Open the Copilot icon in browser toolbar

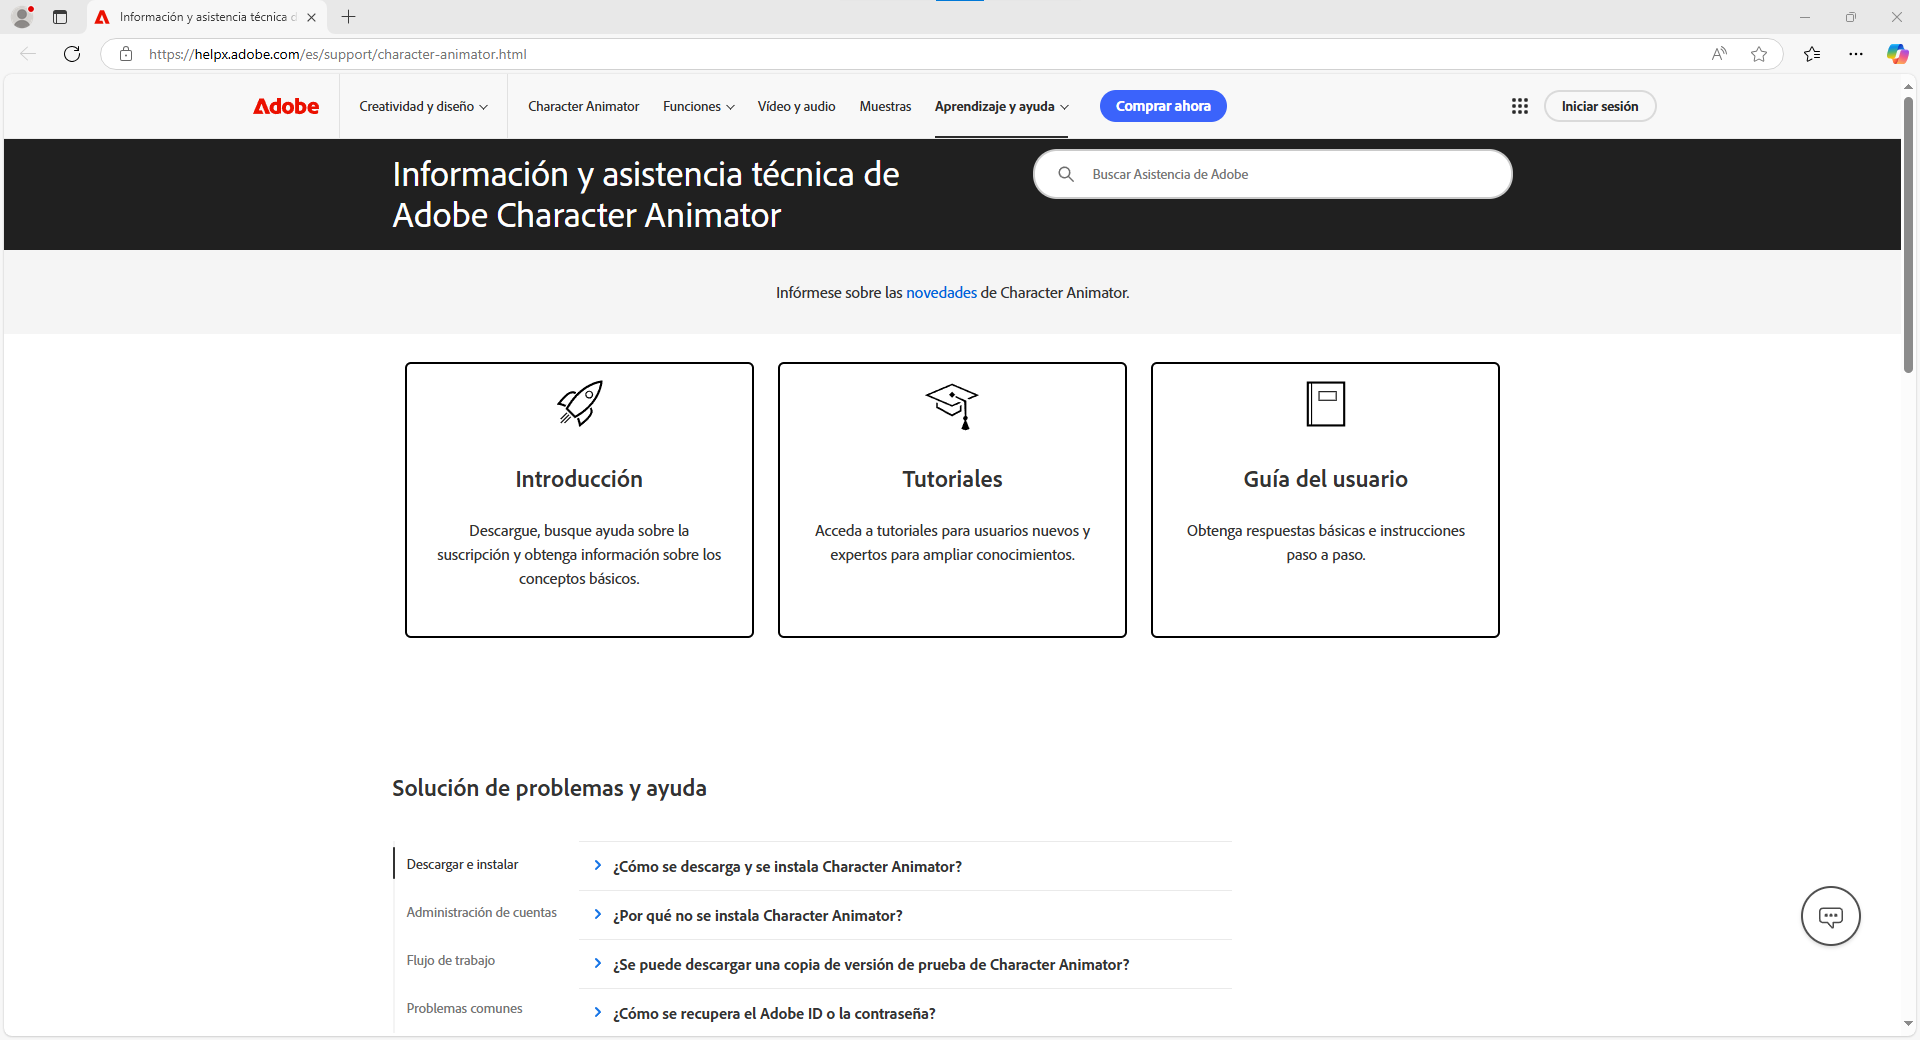1897,54
